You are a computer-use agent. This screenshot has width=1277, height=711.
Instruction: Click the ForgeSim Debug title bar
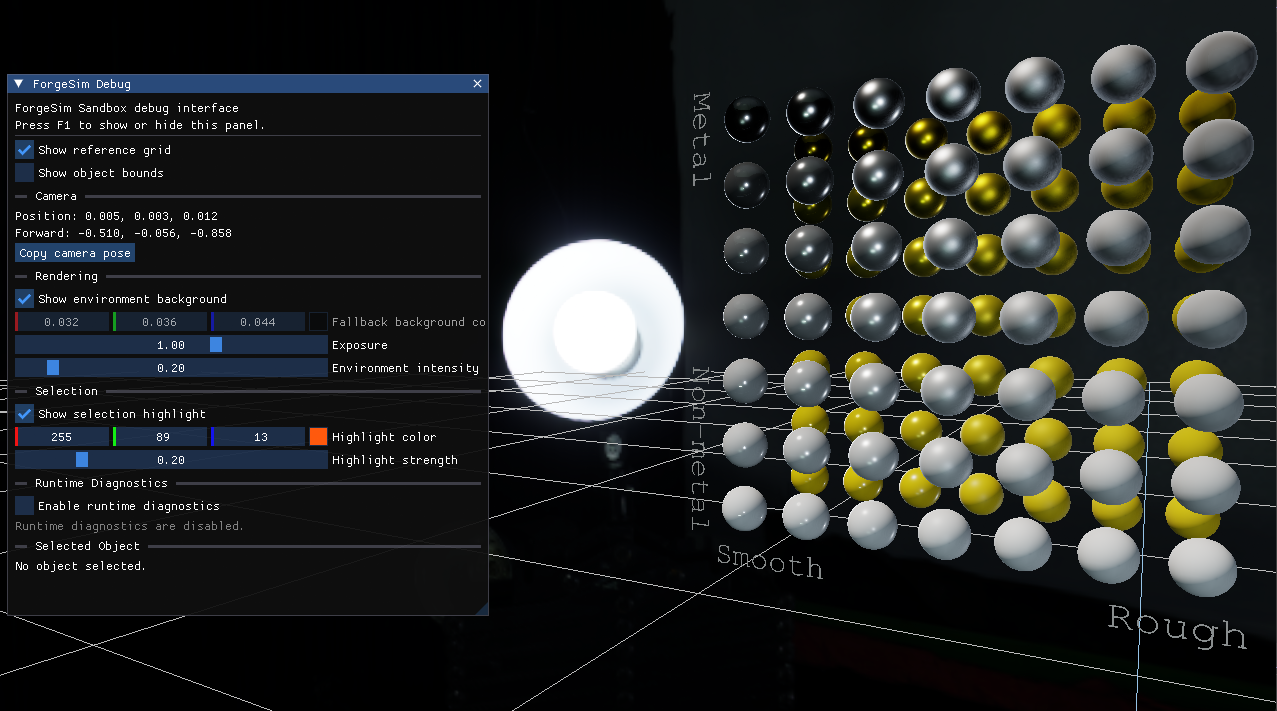point(248,84)
